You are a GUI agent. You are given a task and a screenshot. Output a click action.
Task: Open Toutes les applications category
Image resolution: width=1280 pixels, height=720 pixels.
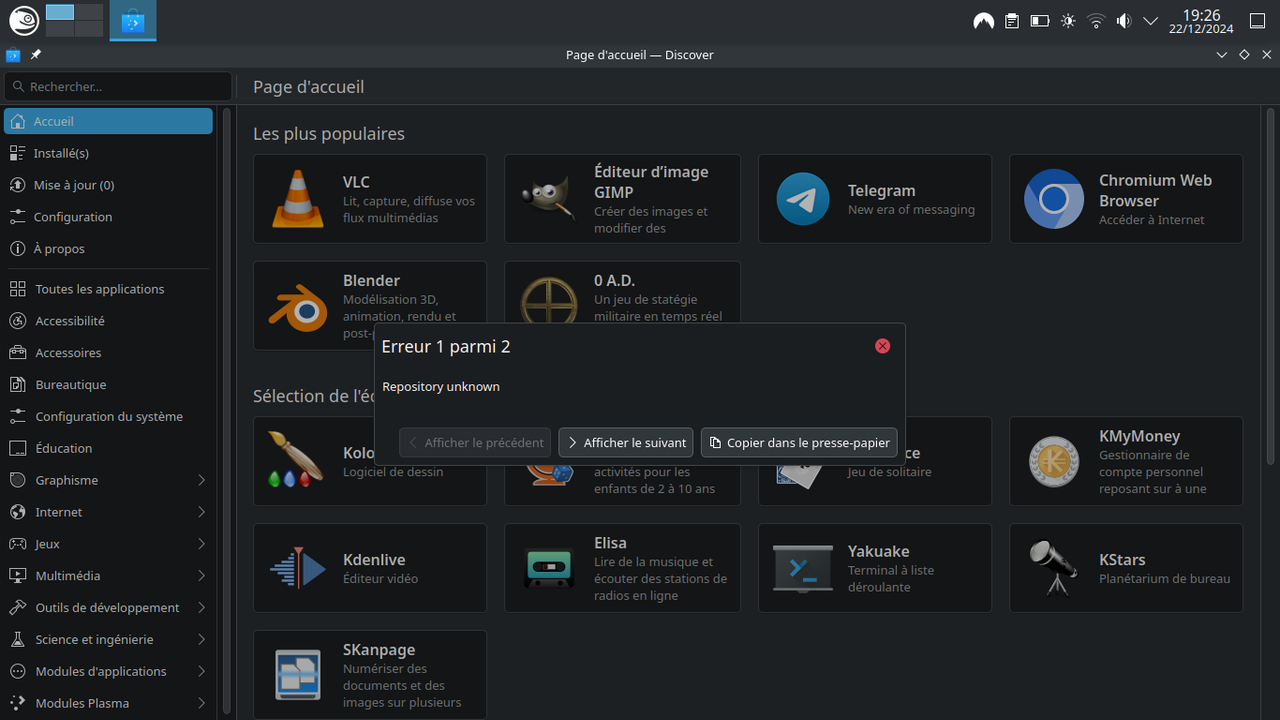108,289
